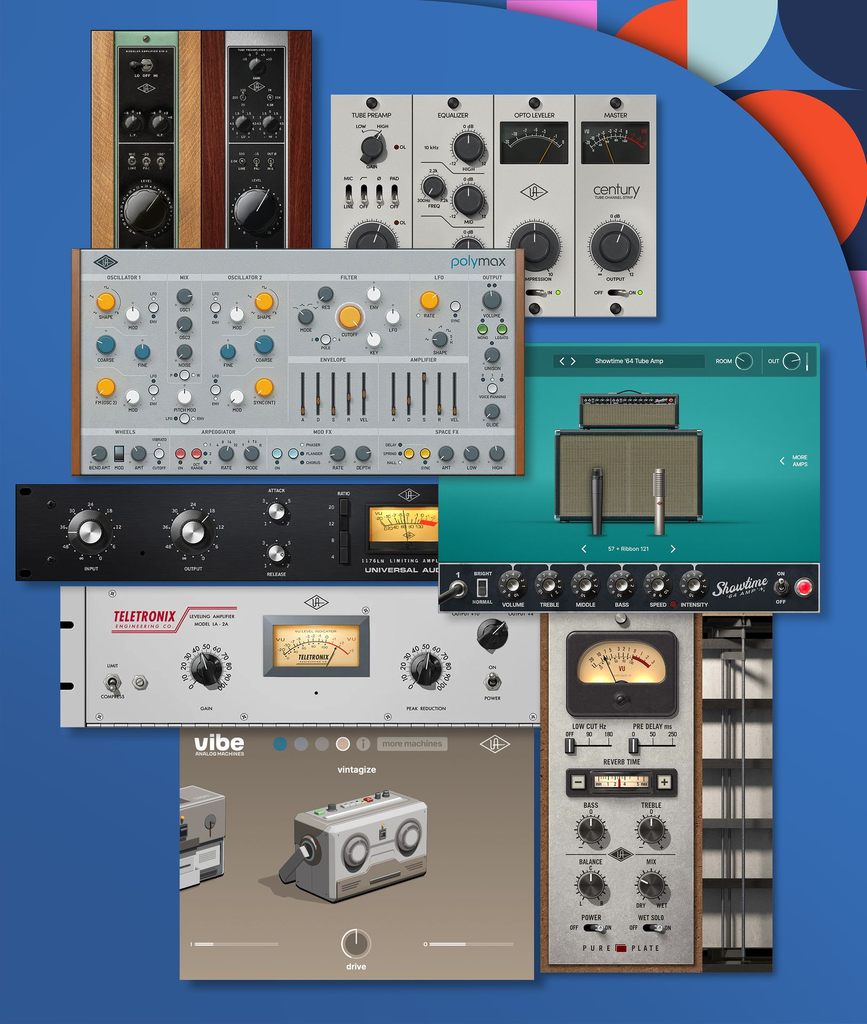Screen dimensions: 867x1024
Task: Toggle the PolyMAX Mod FX On button
Action: click(x=277, y=453)
